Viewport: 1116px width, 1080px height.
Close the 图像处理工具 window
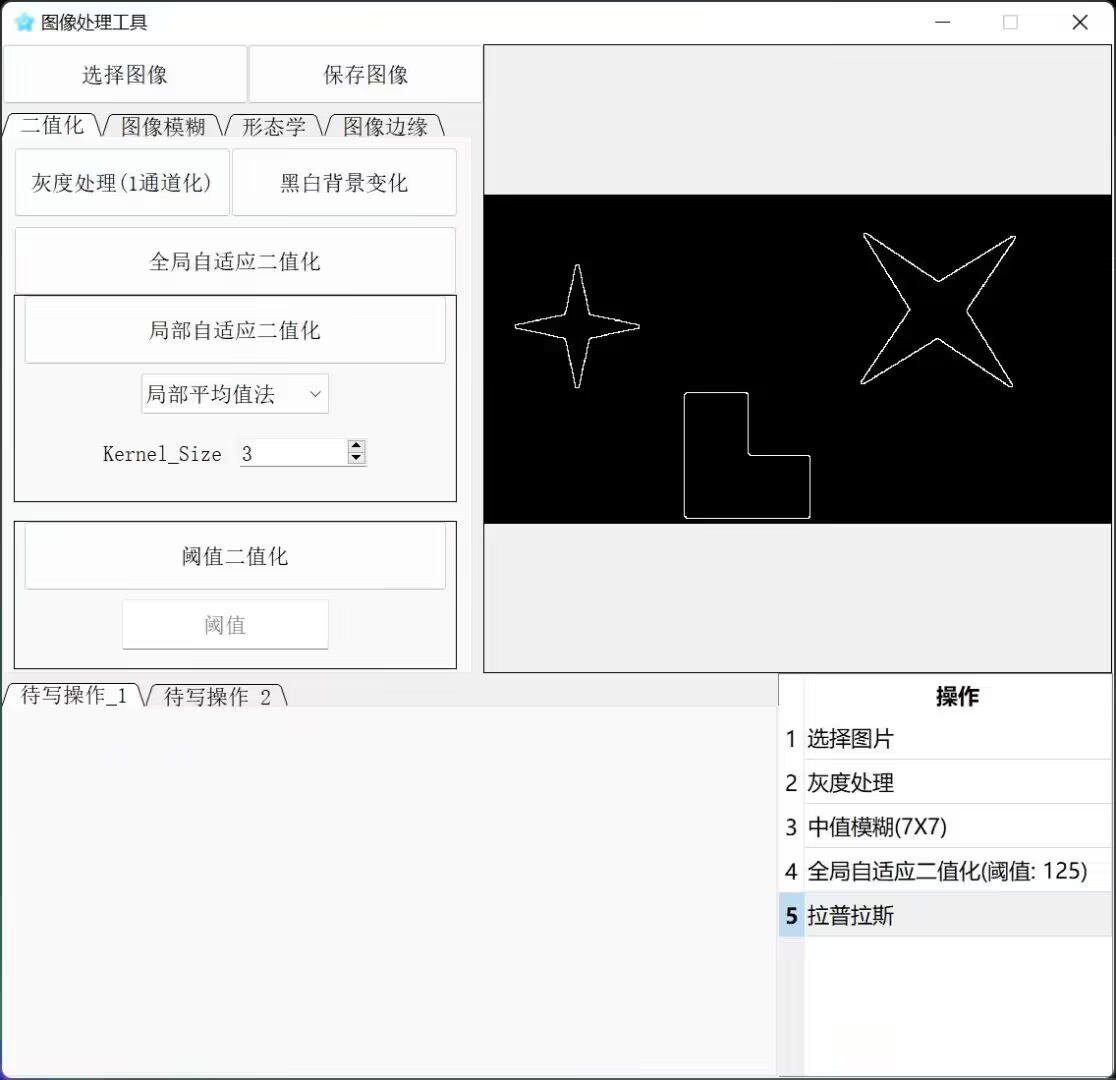(x=1080, y=22)
